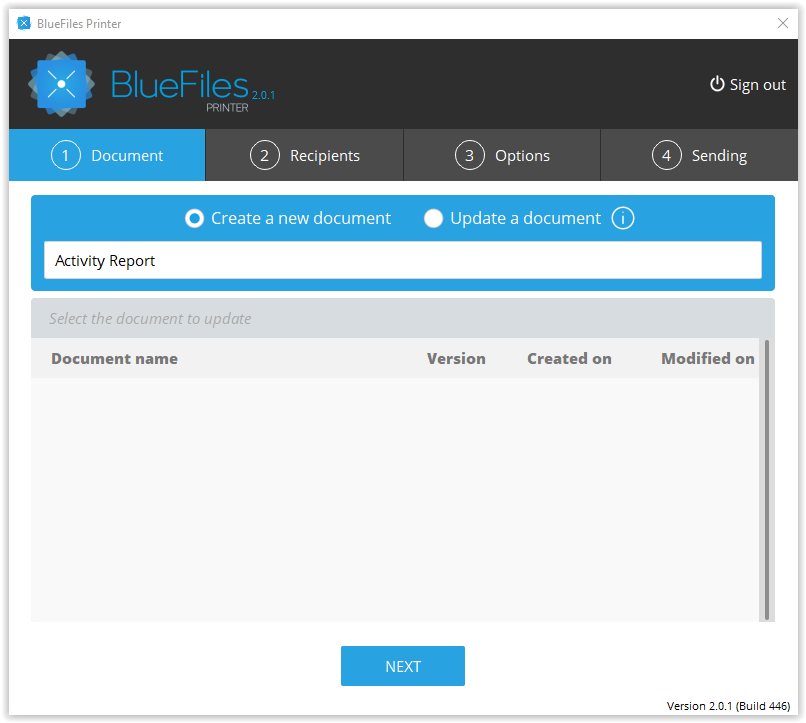Sign out of BlueFiles
Viewport: 806px width, 723px height.
[x=748, y=84]
